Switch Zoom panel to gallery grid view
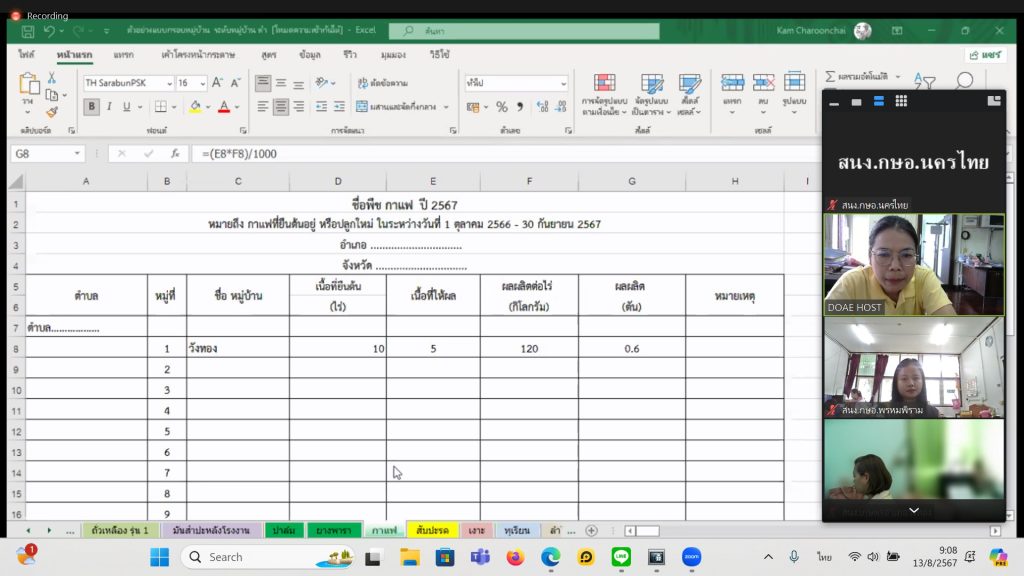 901,101
